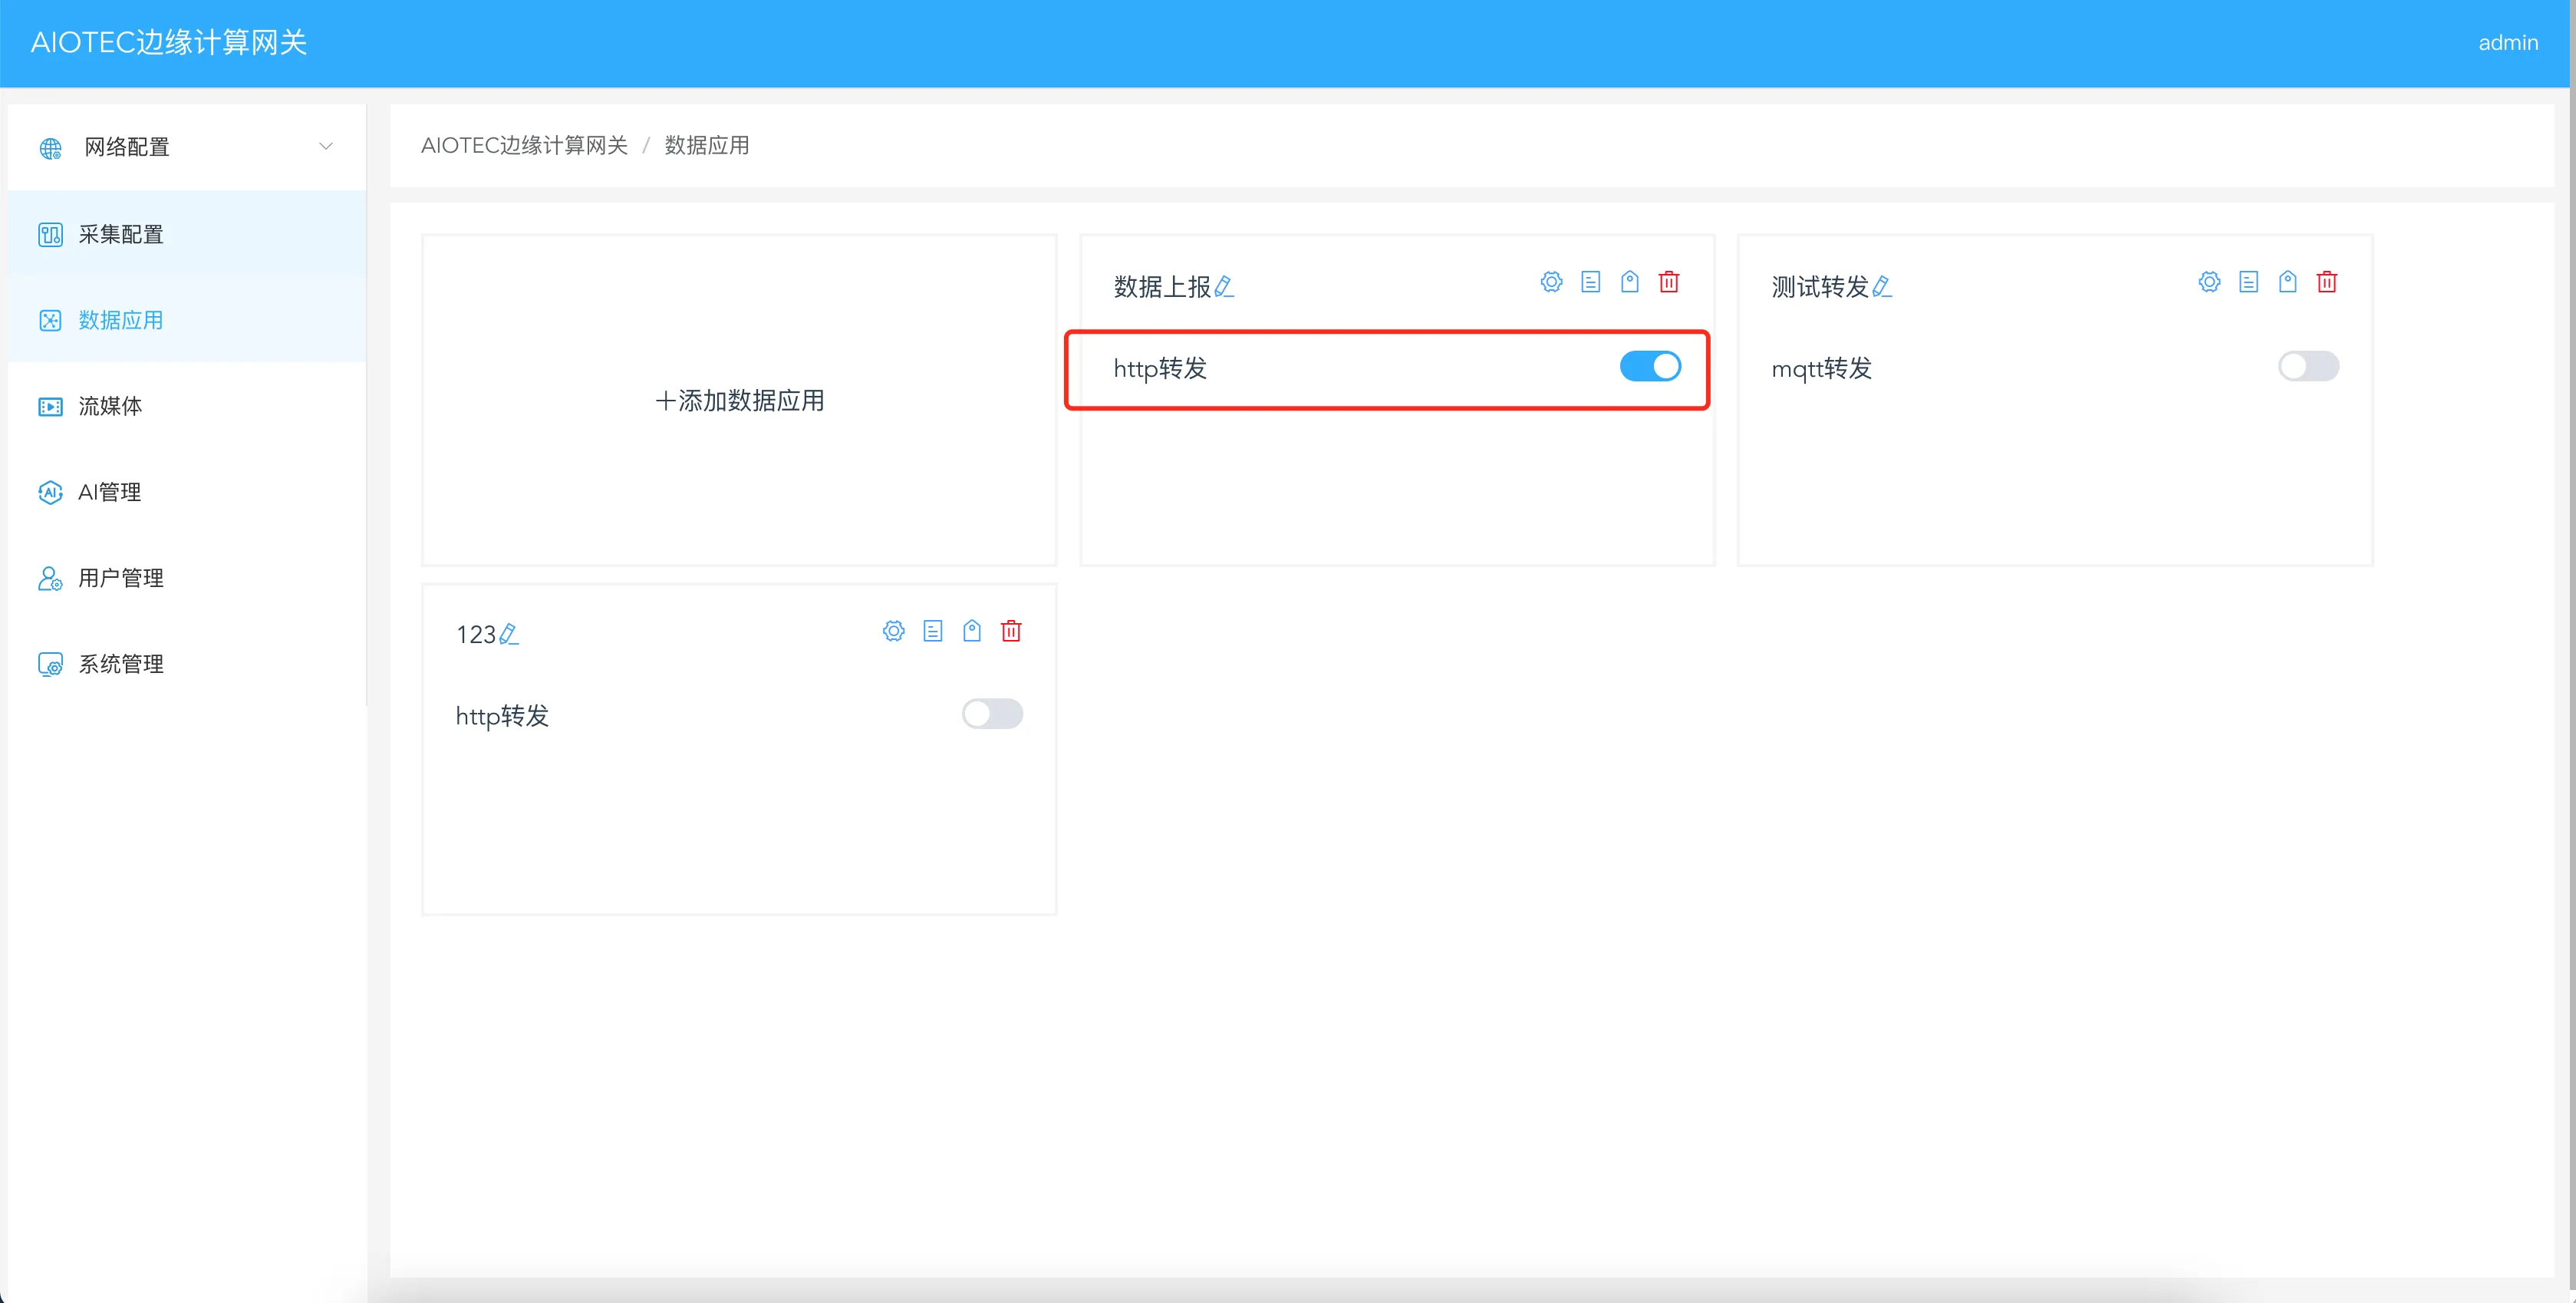The width and height of the screenshot is (2576, 1303).
Task: Enable the mqtt转发 toggle
Action: [x=2308, y=366]
